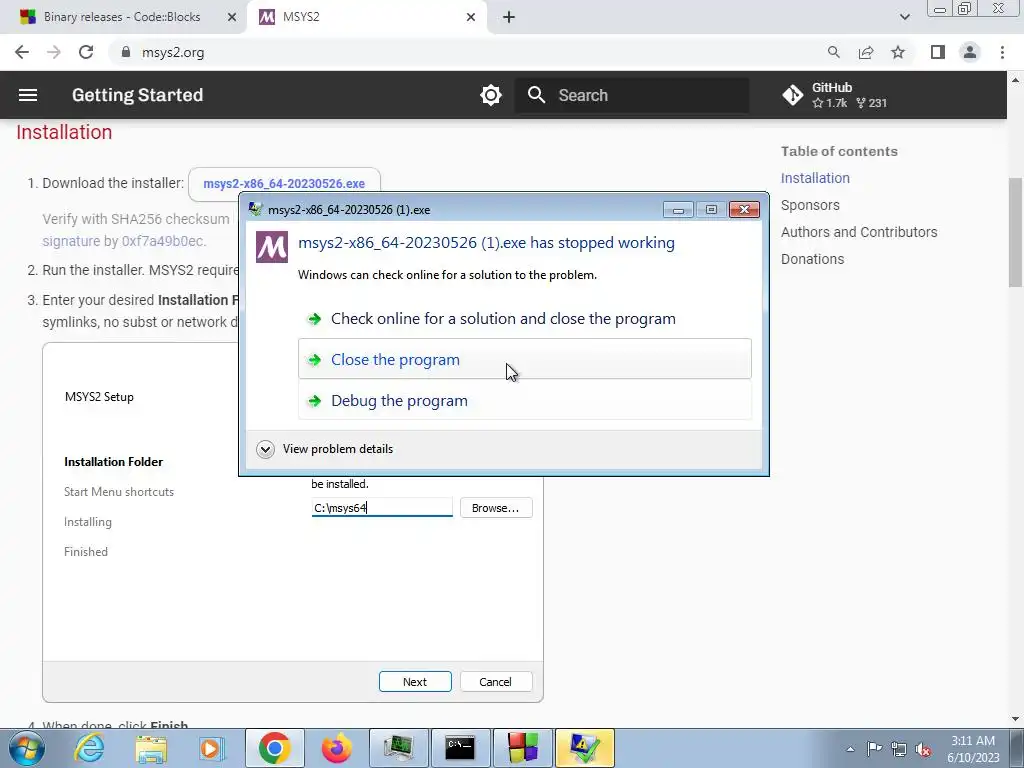Open the Chrome profile avatar
This screenshot has width=1024, height=768.
(x=970, y=52)
